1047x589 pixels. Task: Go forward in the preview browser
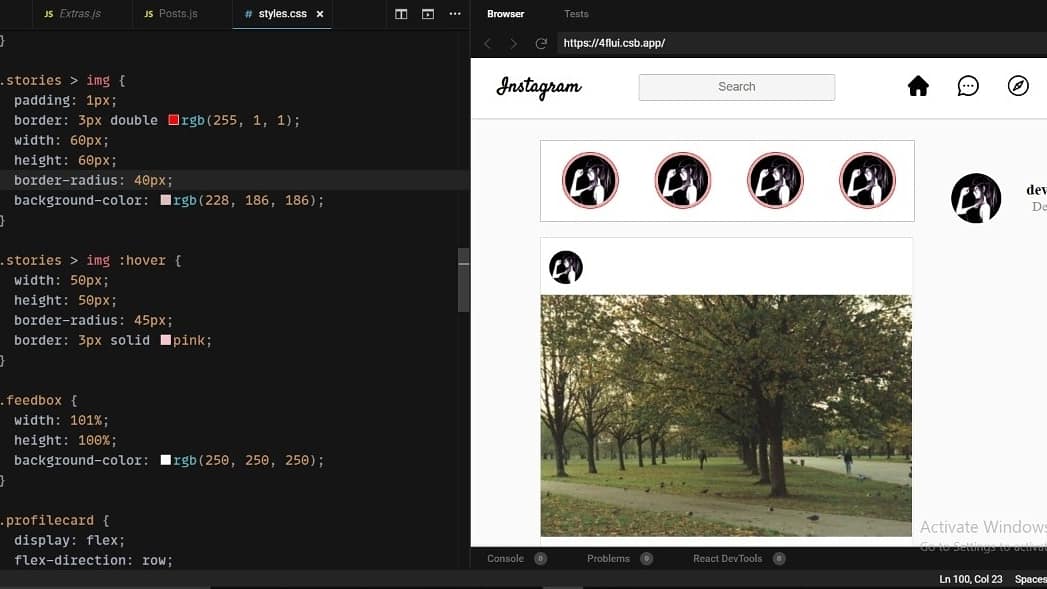pyautogui.click(x=513, y=43)
